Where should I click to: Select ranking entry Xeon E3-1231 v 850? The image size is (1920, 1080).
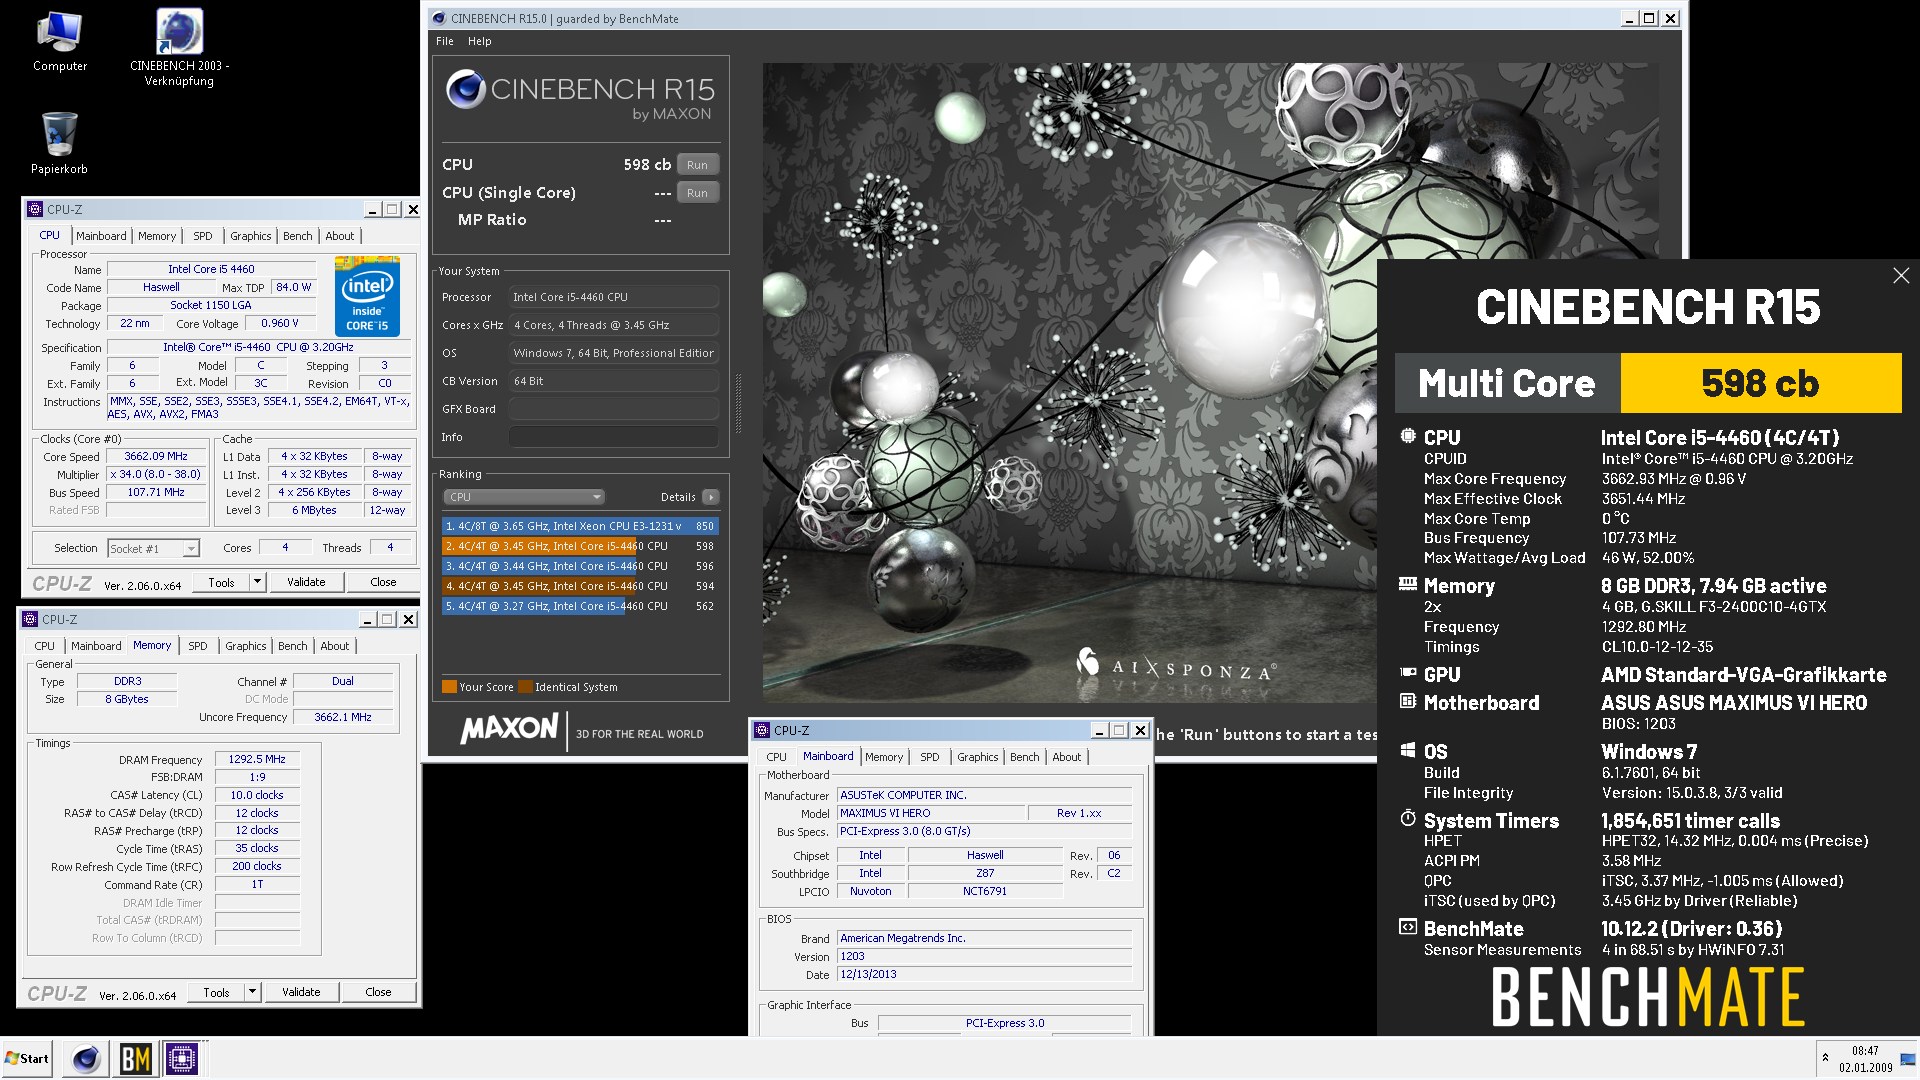coord(580,526)
